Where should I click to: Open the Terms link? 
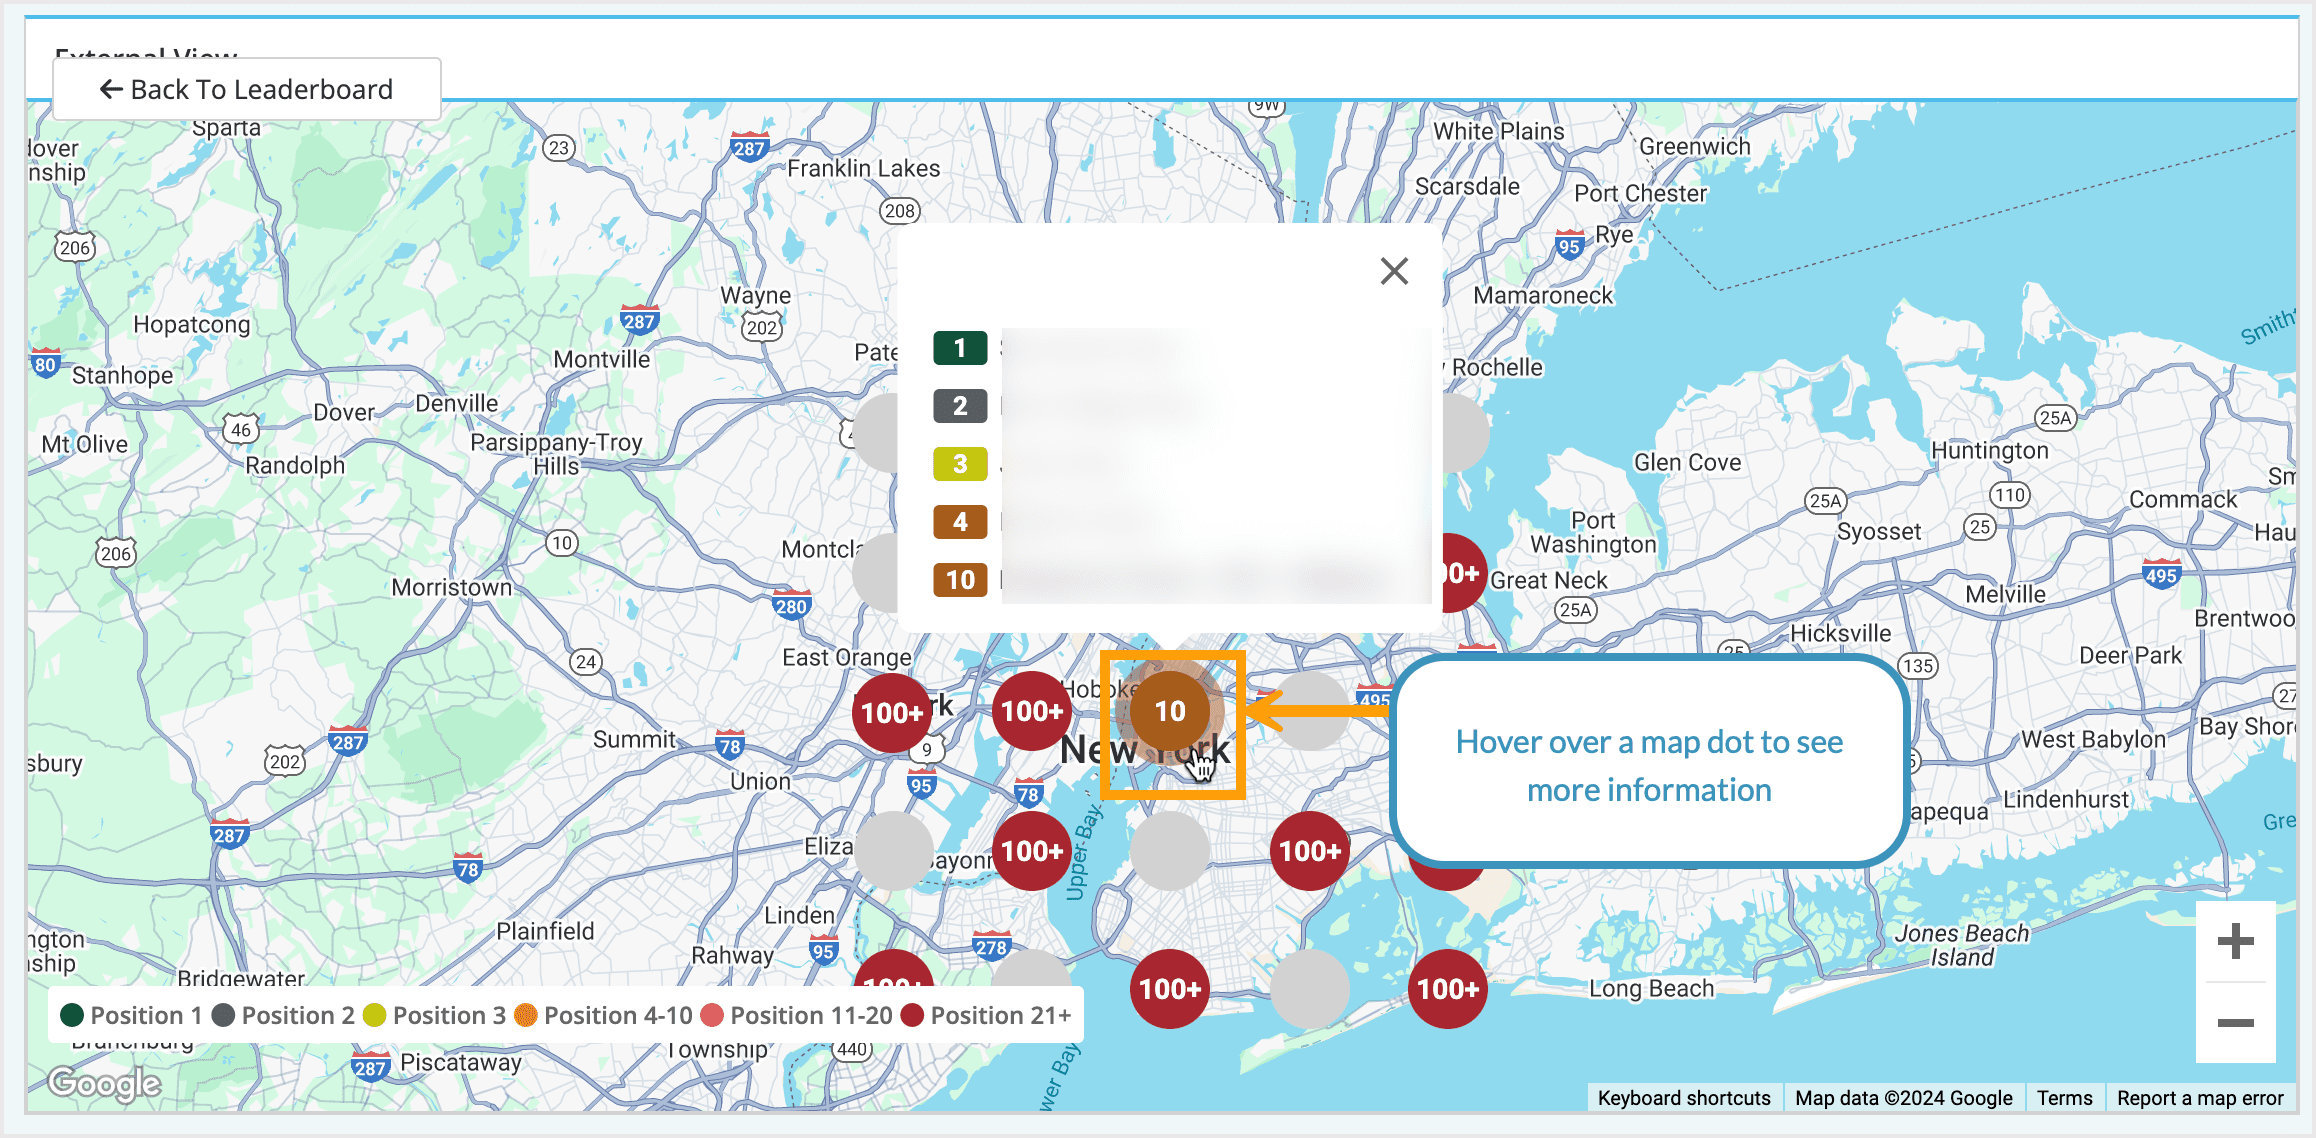tap(2065, 1097)
